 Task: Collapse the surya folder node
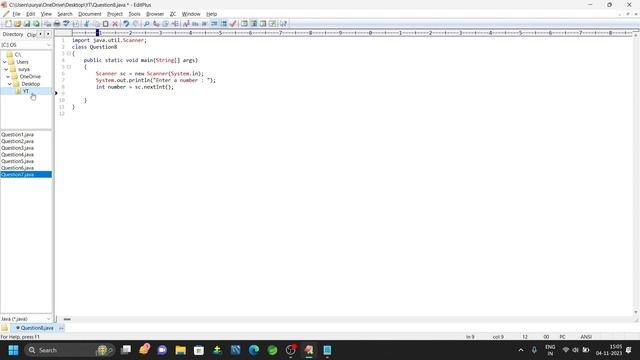(6, 69)
